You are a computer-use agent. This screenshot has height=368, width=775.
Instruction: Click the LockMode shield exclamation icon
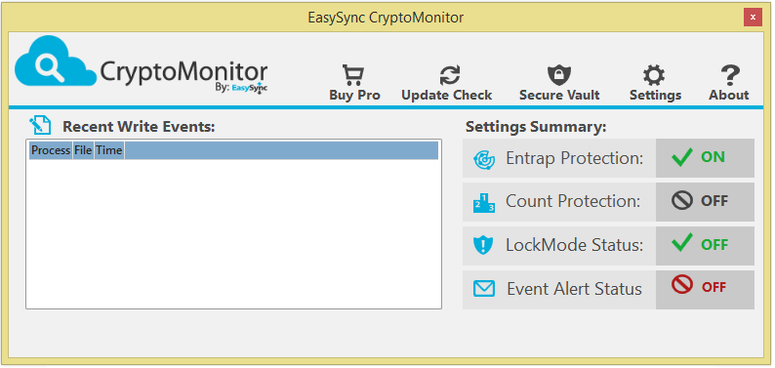point(483,245)
